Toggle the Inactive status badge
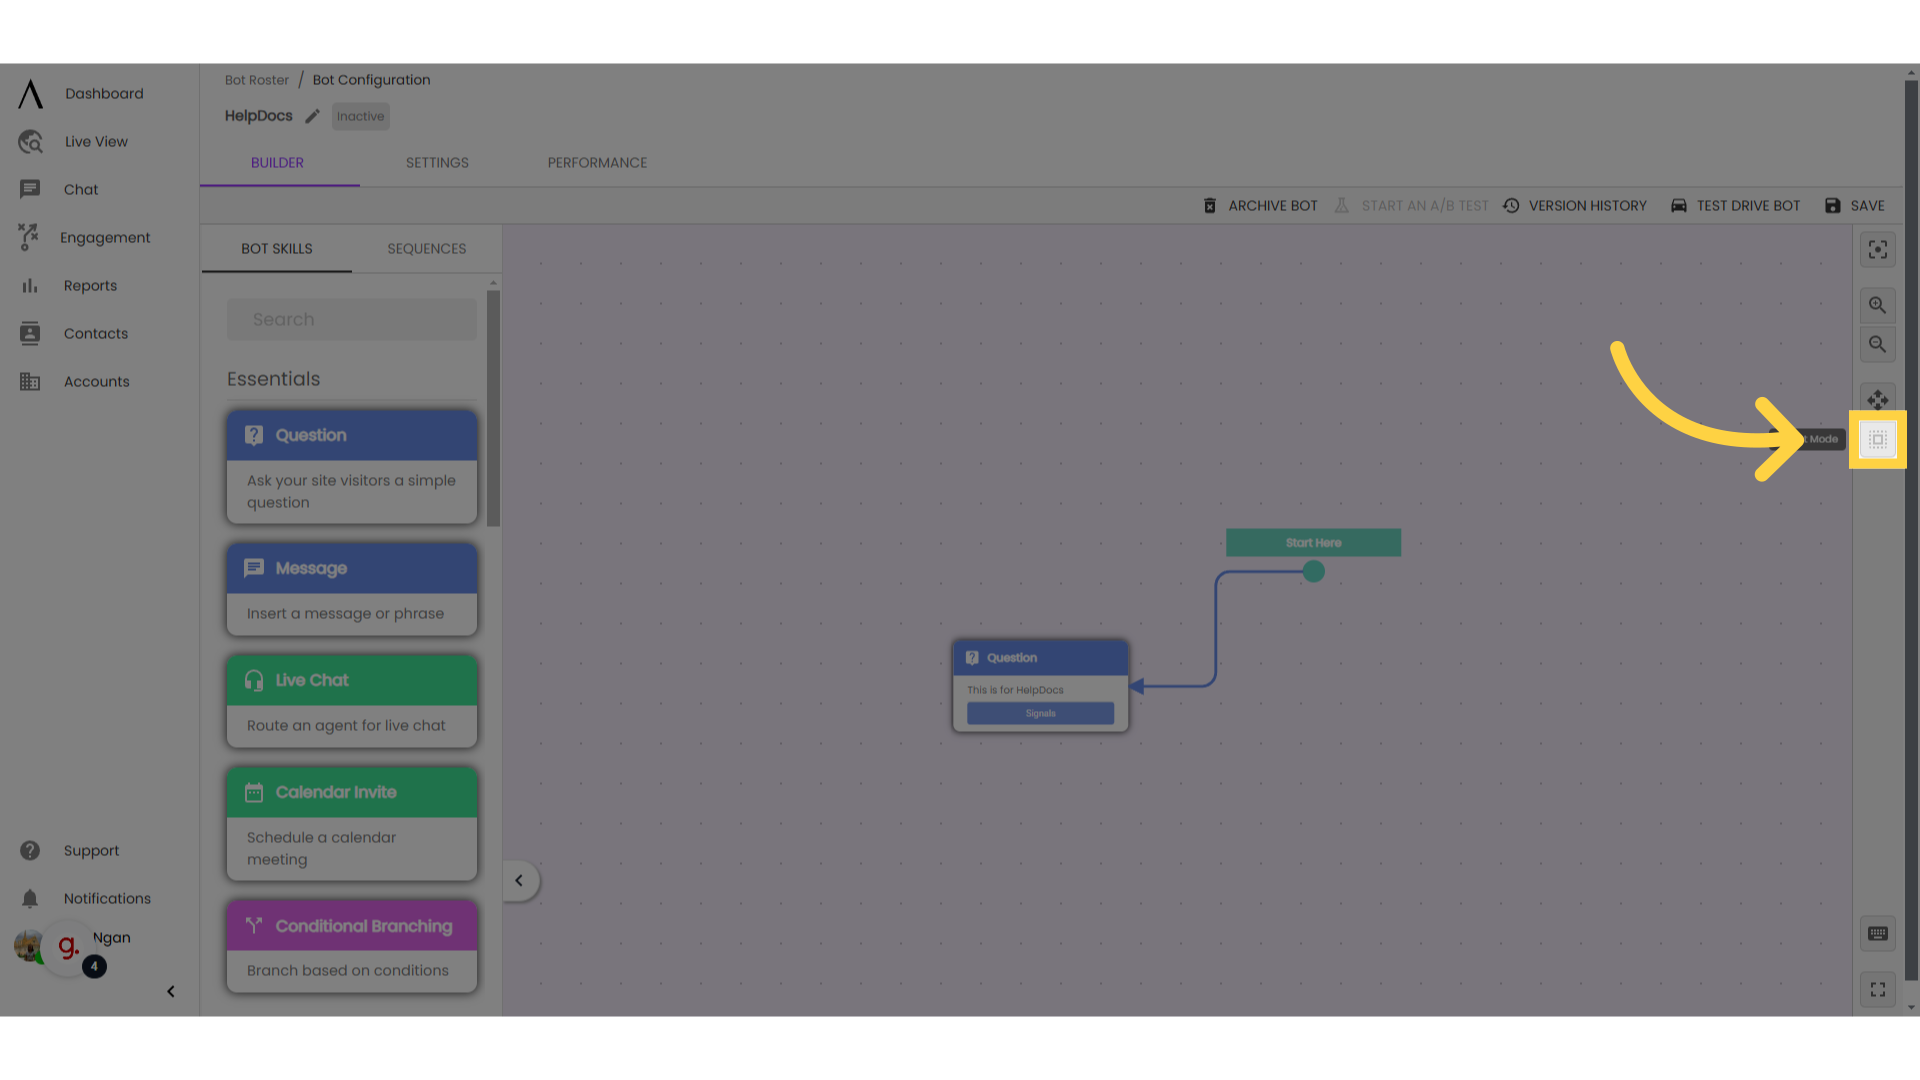1920x1080 pixels. 361,116
